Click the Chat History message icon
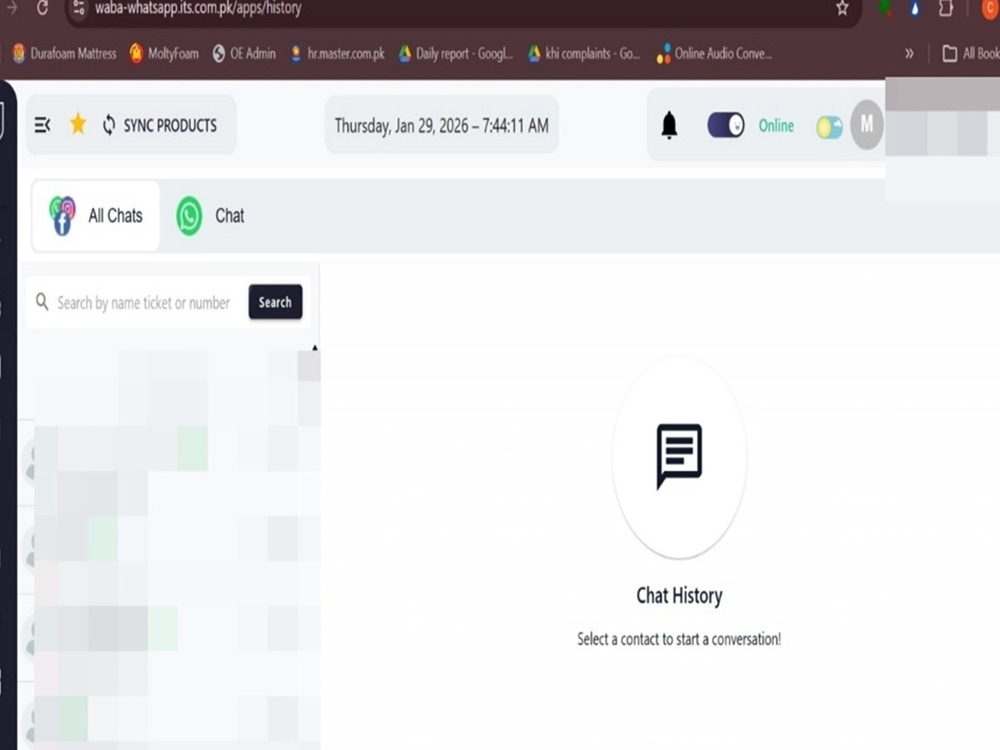The height and width of the screenshot is (750, 1000). click(679, 456)
